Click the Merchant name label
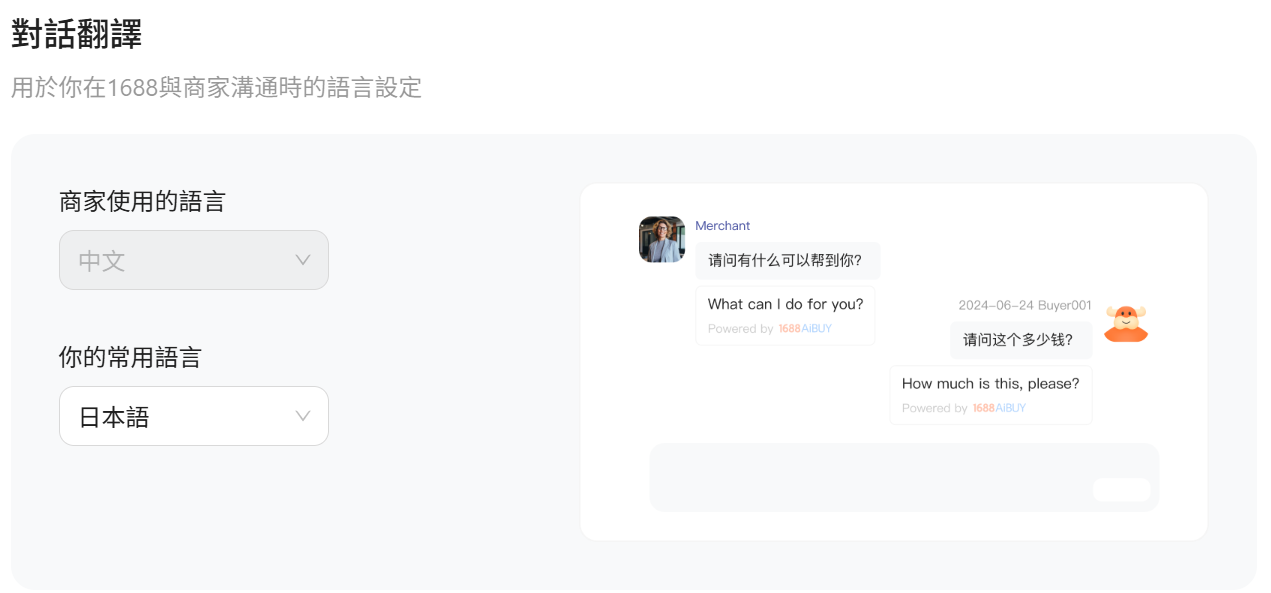The image size is (1271, 593). tap(723, 226)
